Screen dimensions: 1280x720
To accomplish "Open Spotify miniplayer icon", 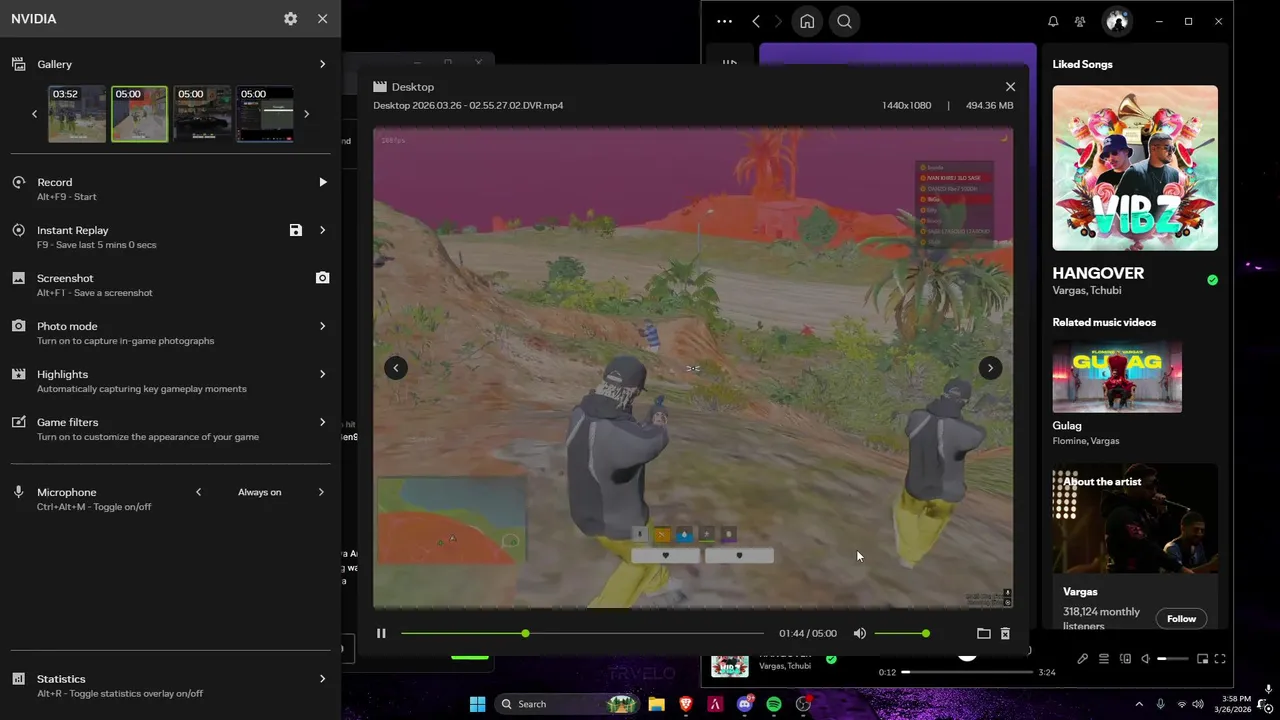I will (x=1203, y=659).
